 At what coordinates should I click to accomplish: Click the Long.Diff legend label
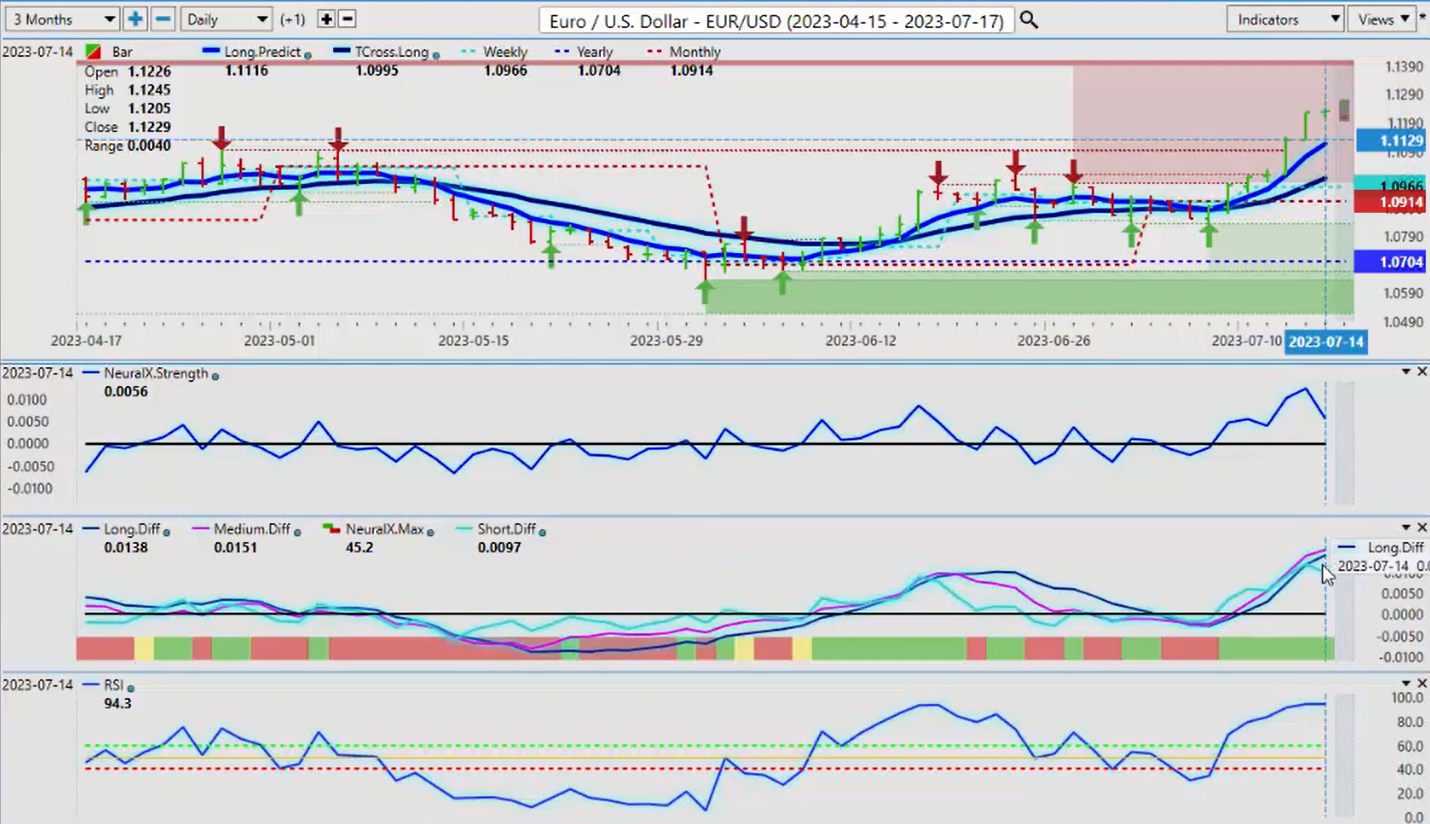(132, 529)
